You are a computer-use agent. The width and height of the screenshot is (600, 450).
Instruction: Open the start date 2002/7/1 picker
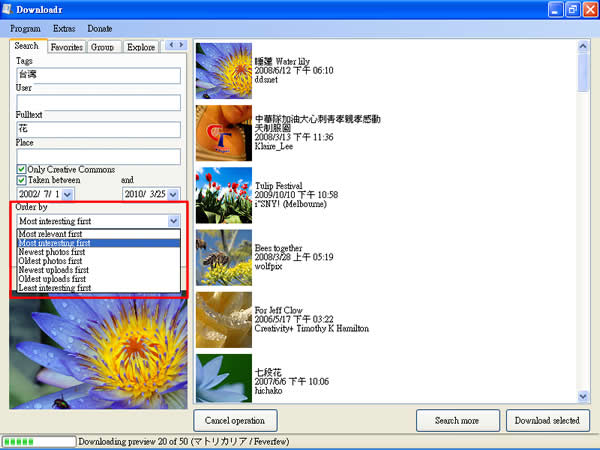point(67,194)
